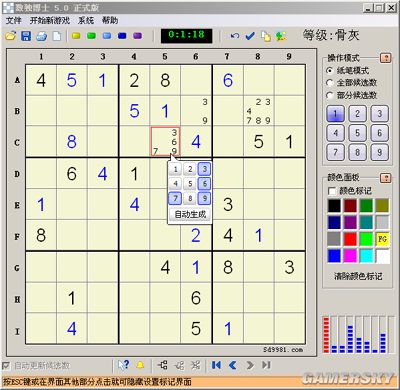Pick the white color swatch

coord(382,256)
